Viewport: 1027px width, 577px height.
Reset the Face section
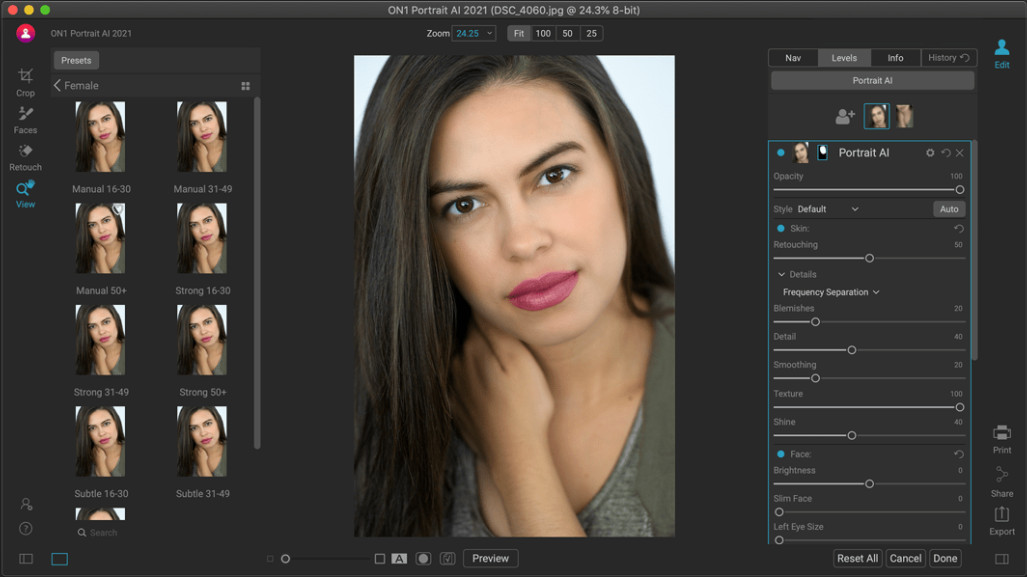(x=959, y=454)
